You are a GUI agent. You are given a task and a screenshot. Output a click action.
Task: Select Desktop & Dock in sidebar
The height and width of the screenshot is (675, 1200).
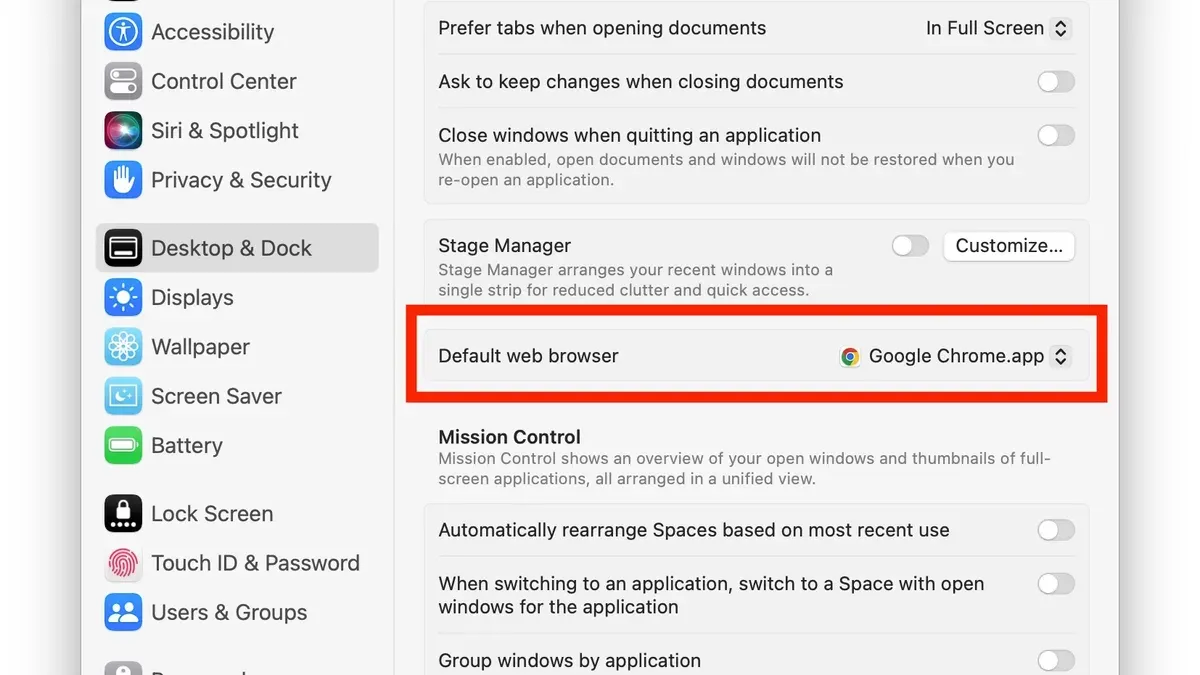click(237, 248)
